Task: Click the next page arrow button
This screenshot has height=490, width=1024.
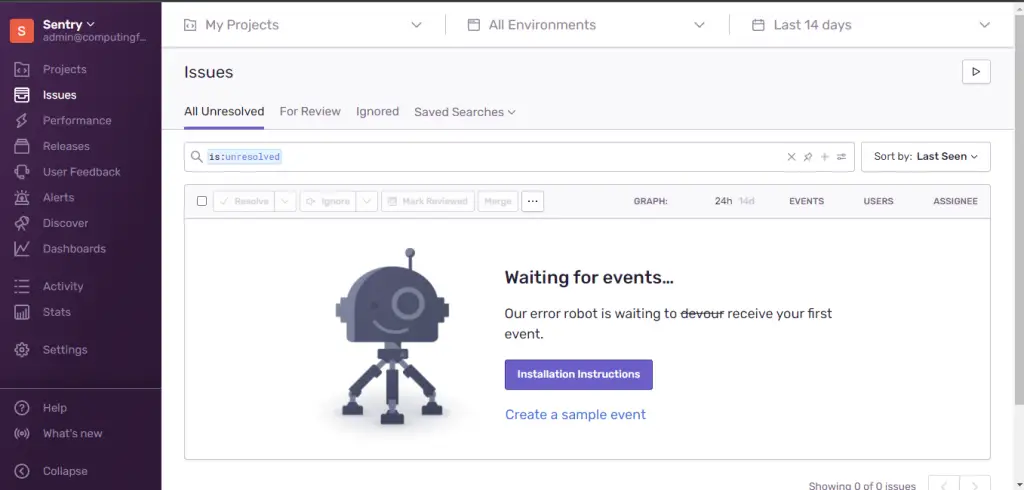Action: click(975, 484)
